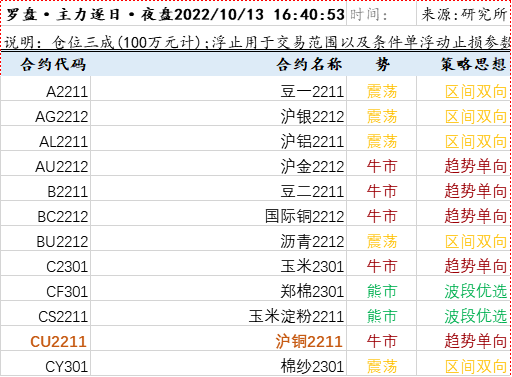Screen dimensions: 512x377
Task: Click 震荡 in the BU2212 row
Action: coord(382,241)
